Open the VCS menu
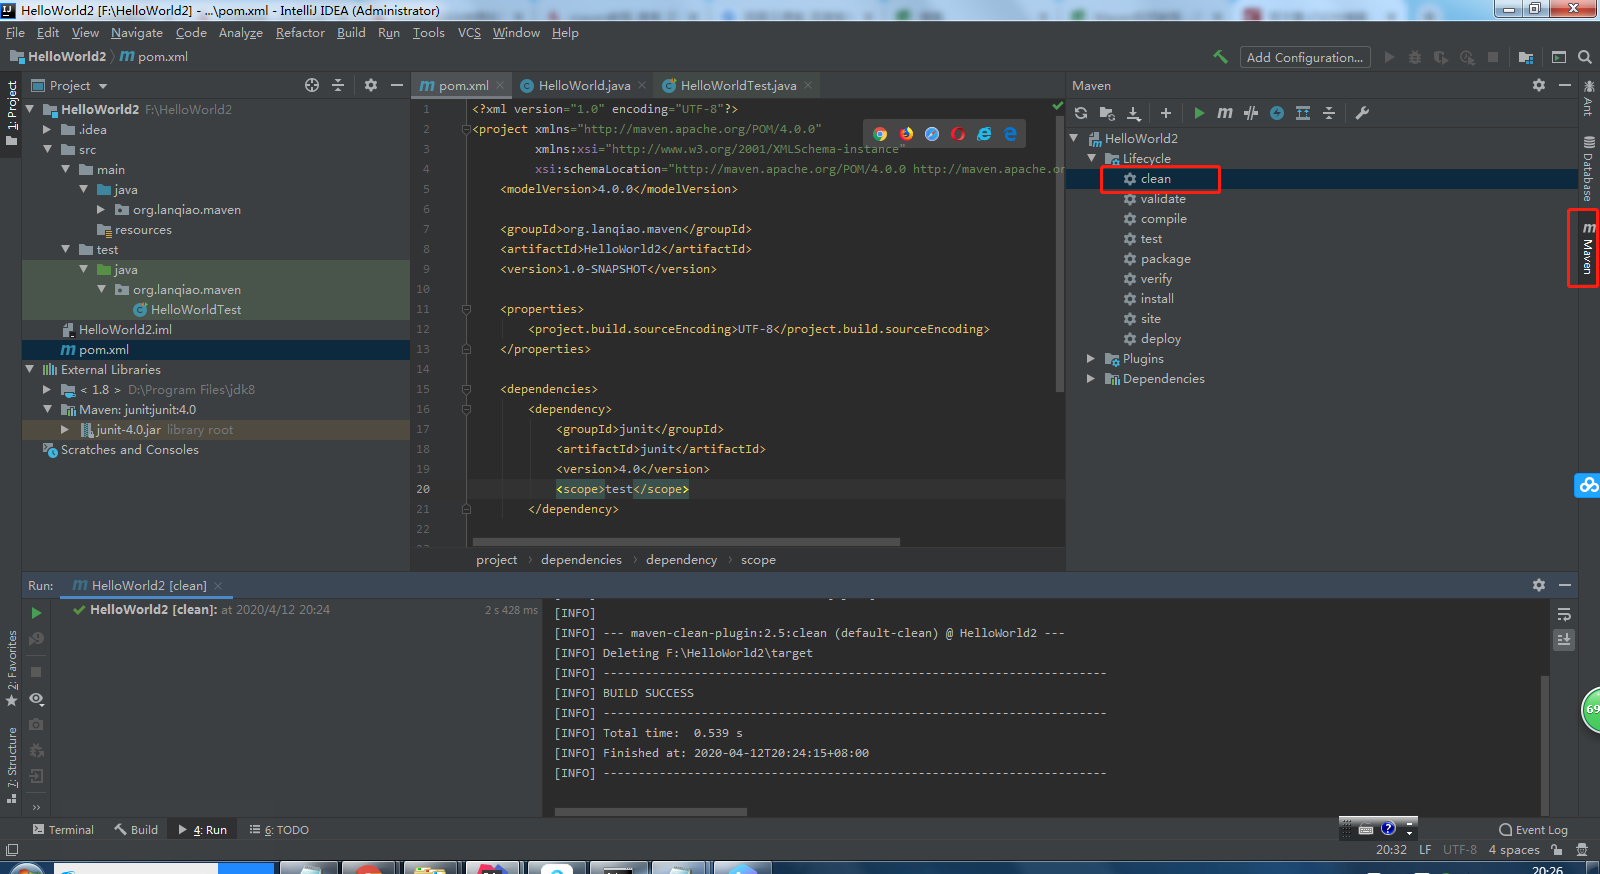This screenshot has height=874, width=1600. pos(469,33)
